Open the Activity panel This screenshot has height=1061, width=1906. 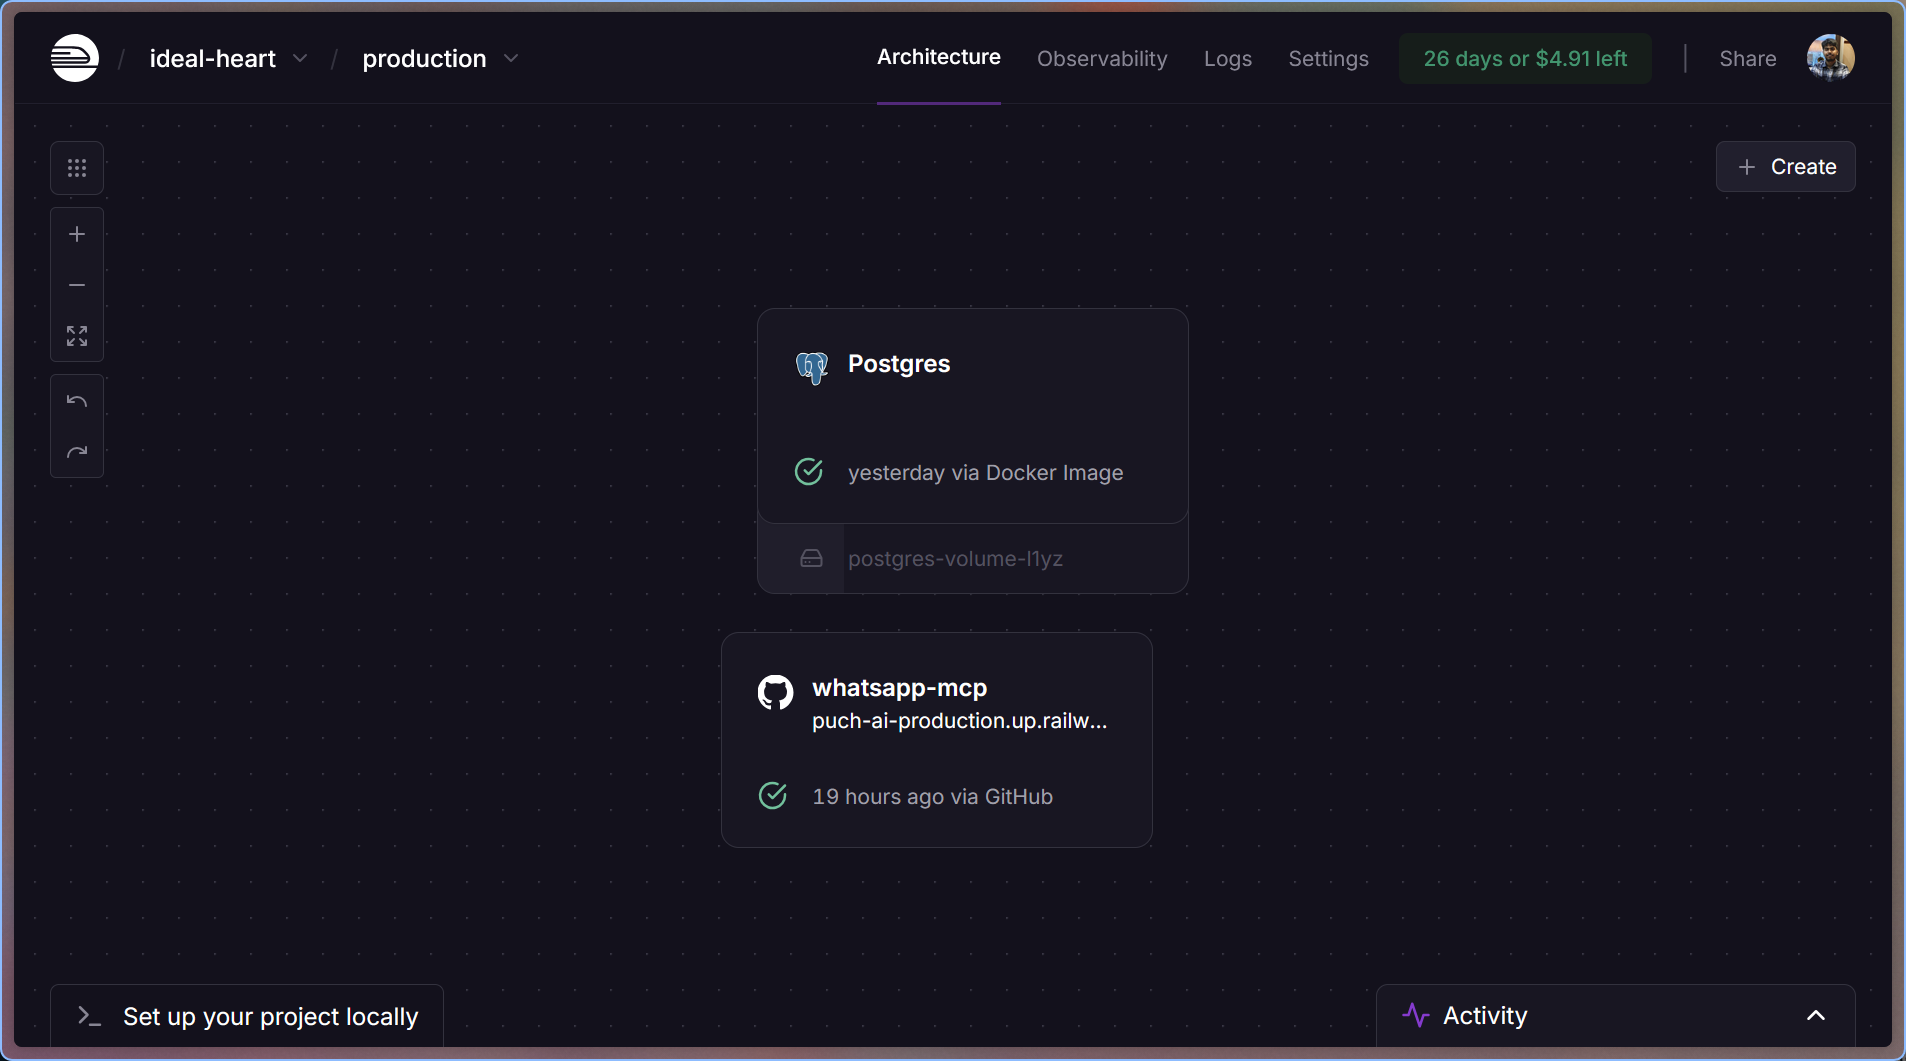1615,1015
